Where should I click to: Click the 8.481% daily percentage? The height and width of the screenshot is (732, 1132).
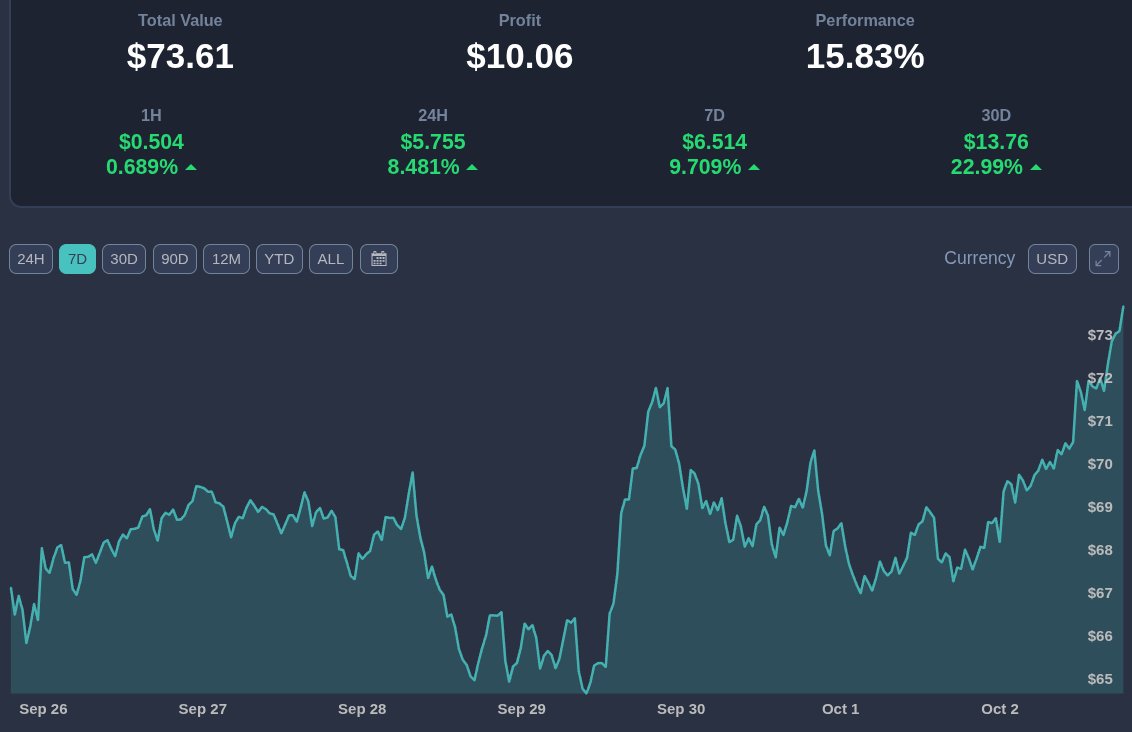[423, 167]
